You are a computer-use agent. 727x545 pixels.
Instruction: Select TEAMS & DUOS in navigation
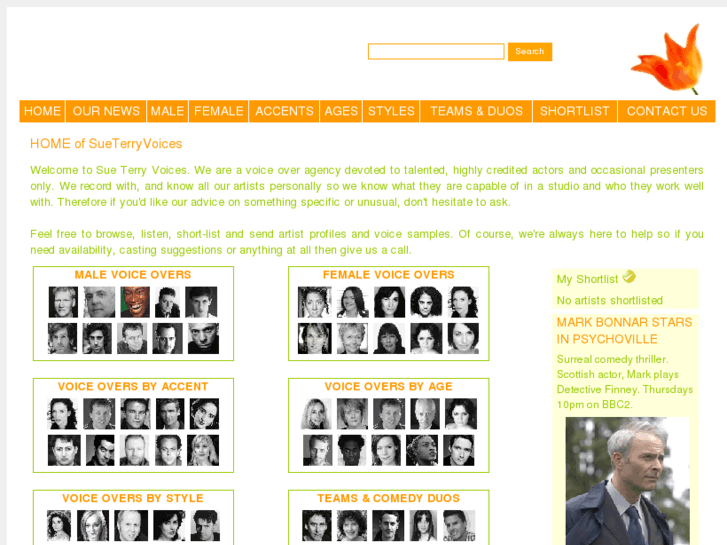[476, 111]
